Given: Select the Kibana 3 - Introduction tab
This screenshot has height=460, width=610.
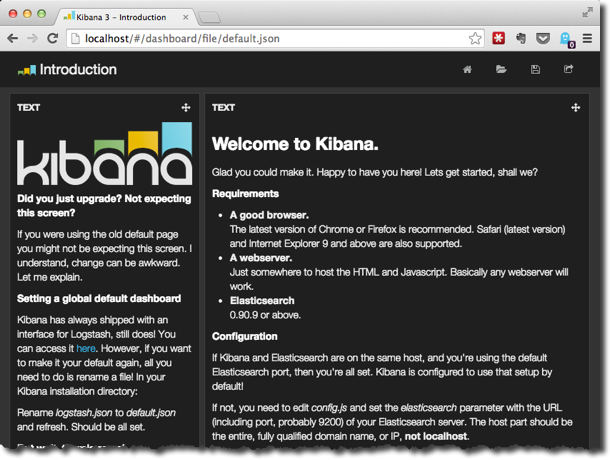Looking at the screenshot, I should [x=121, y=17].
